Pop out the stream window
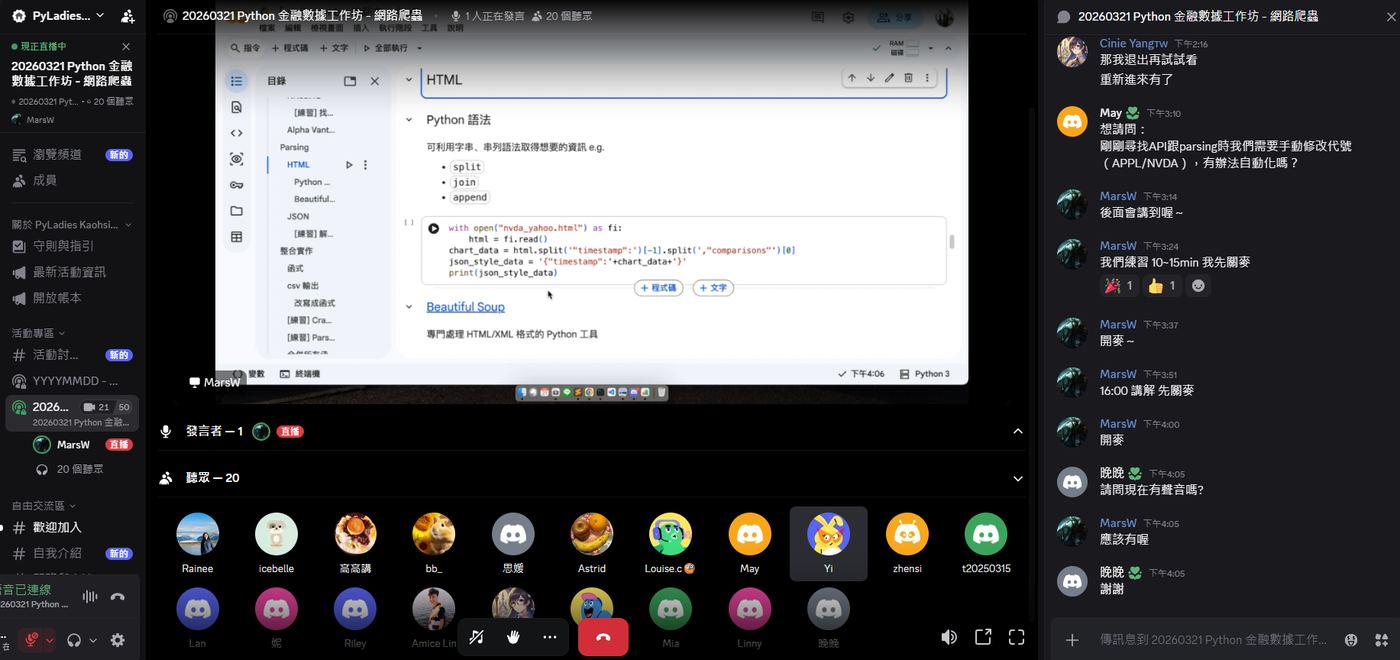Image resolution: width=1400 pixels, height=660 pixels. [983, 637]
